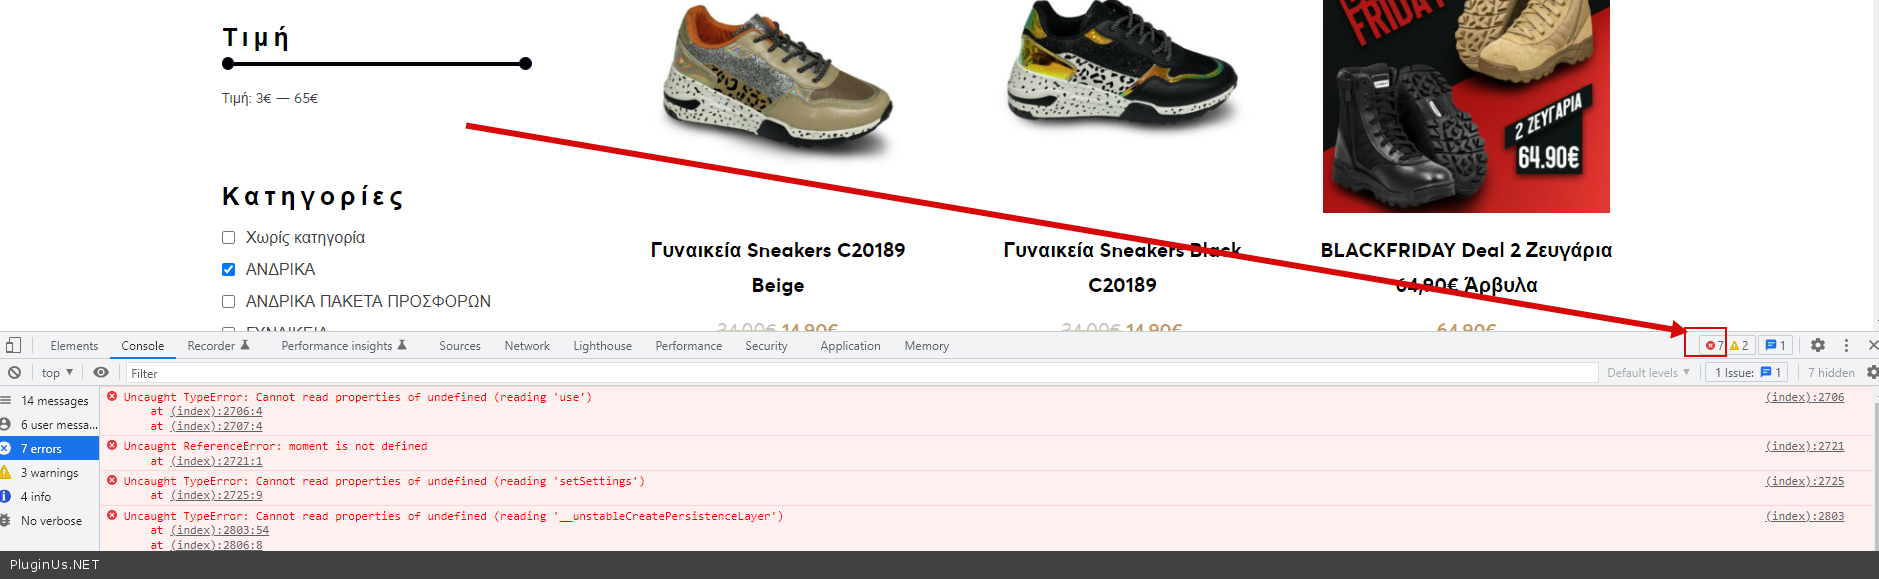The width and height of the screenshot is (1879, 579).
Task: Clear the console with the block icon
Action: tap(15, 372)
